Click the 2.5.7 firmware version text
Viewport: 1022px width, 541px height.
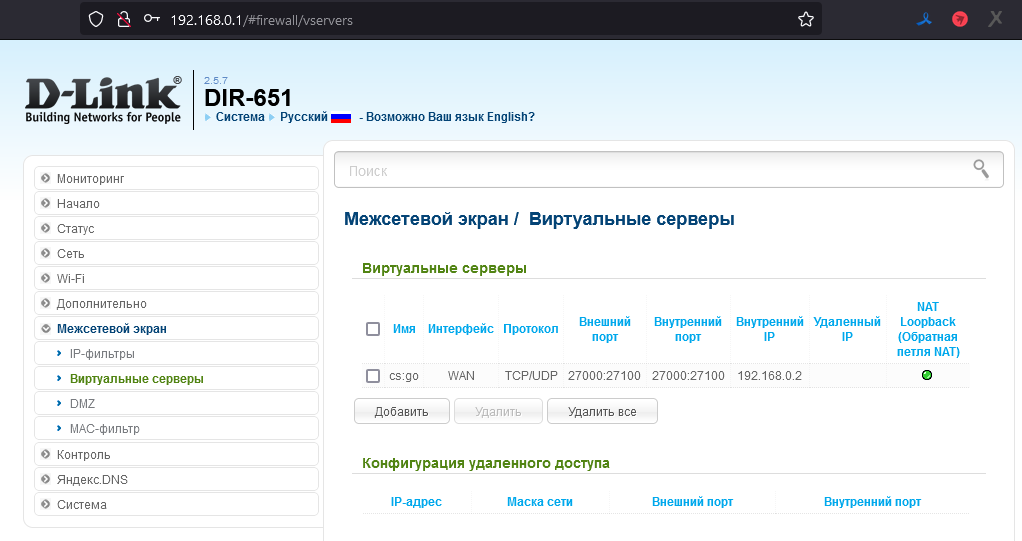(216, 80)
